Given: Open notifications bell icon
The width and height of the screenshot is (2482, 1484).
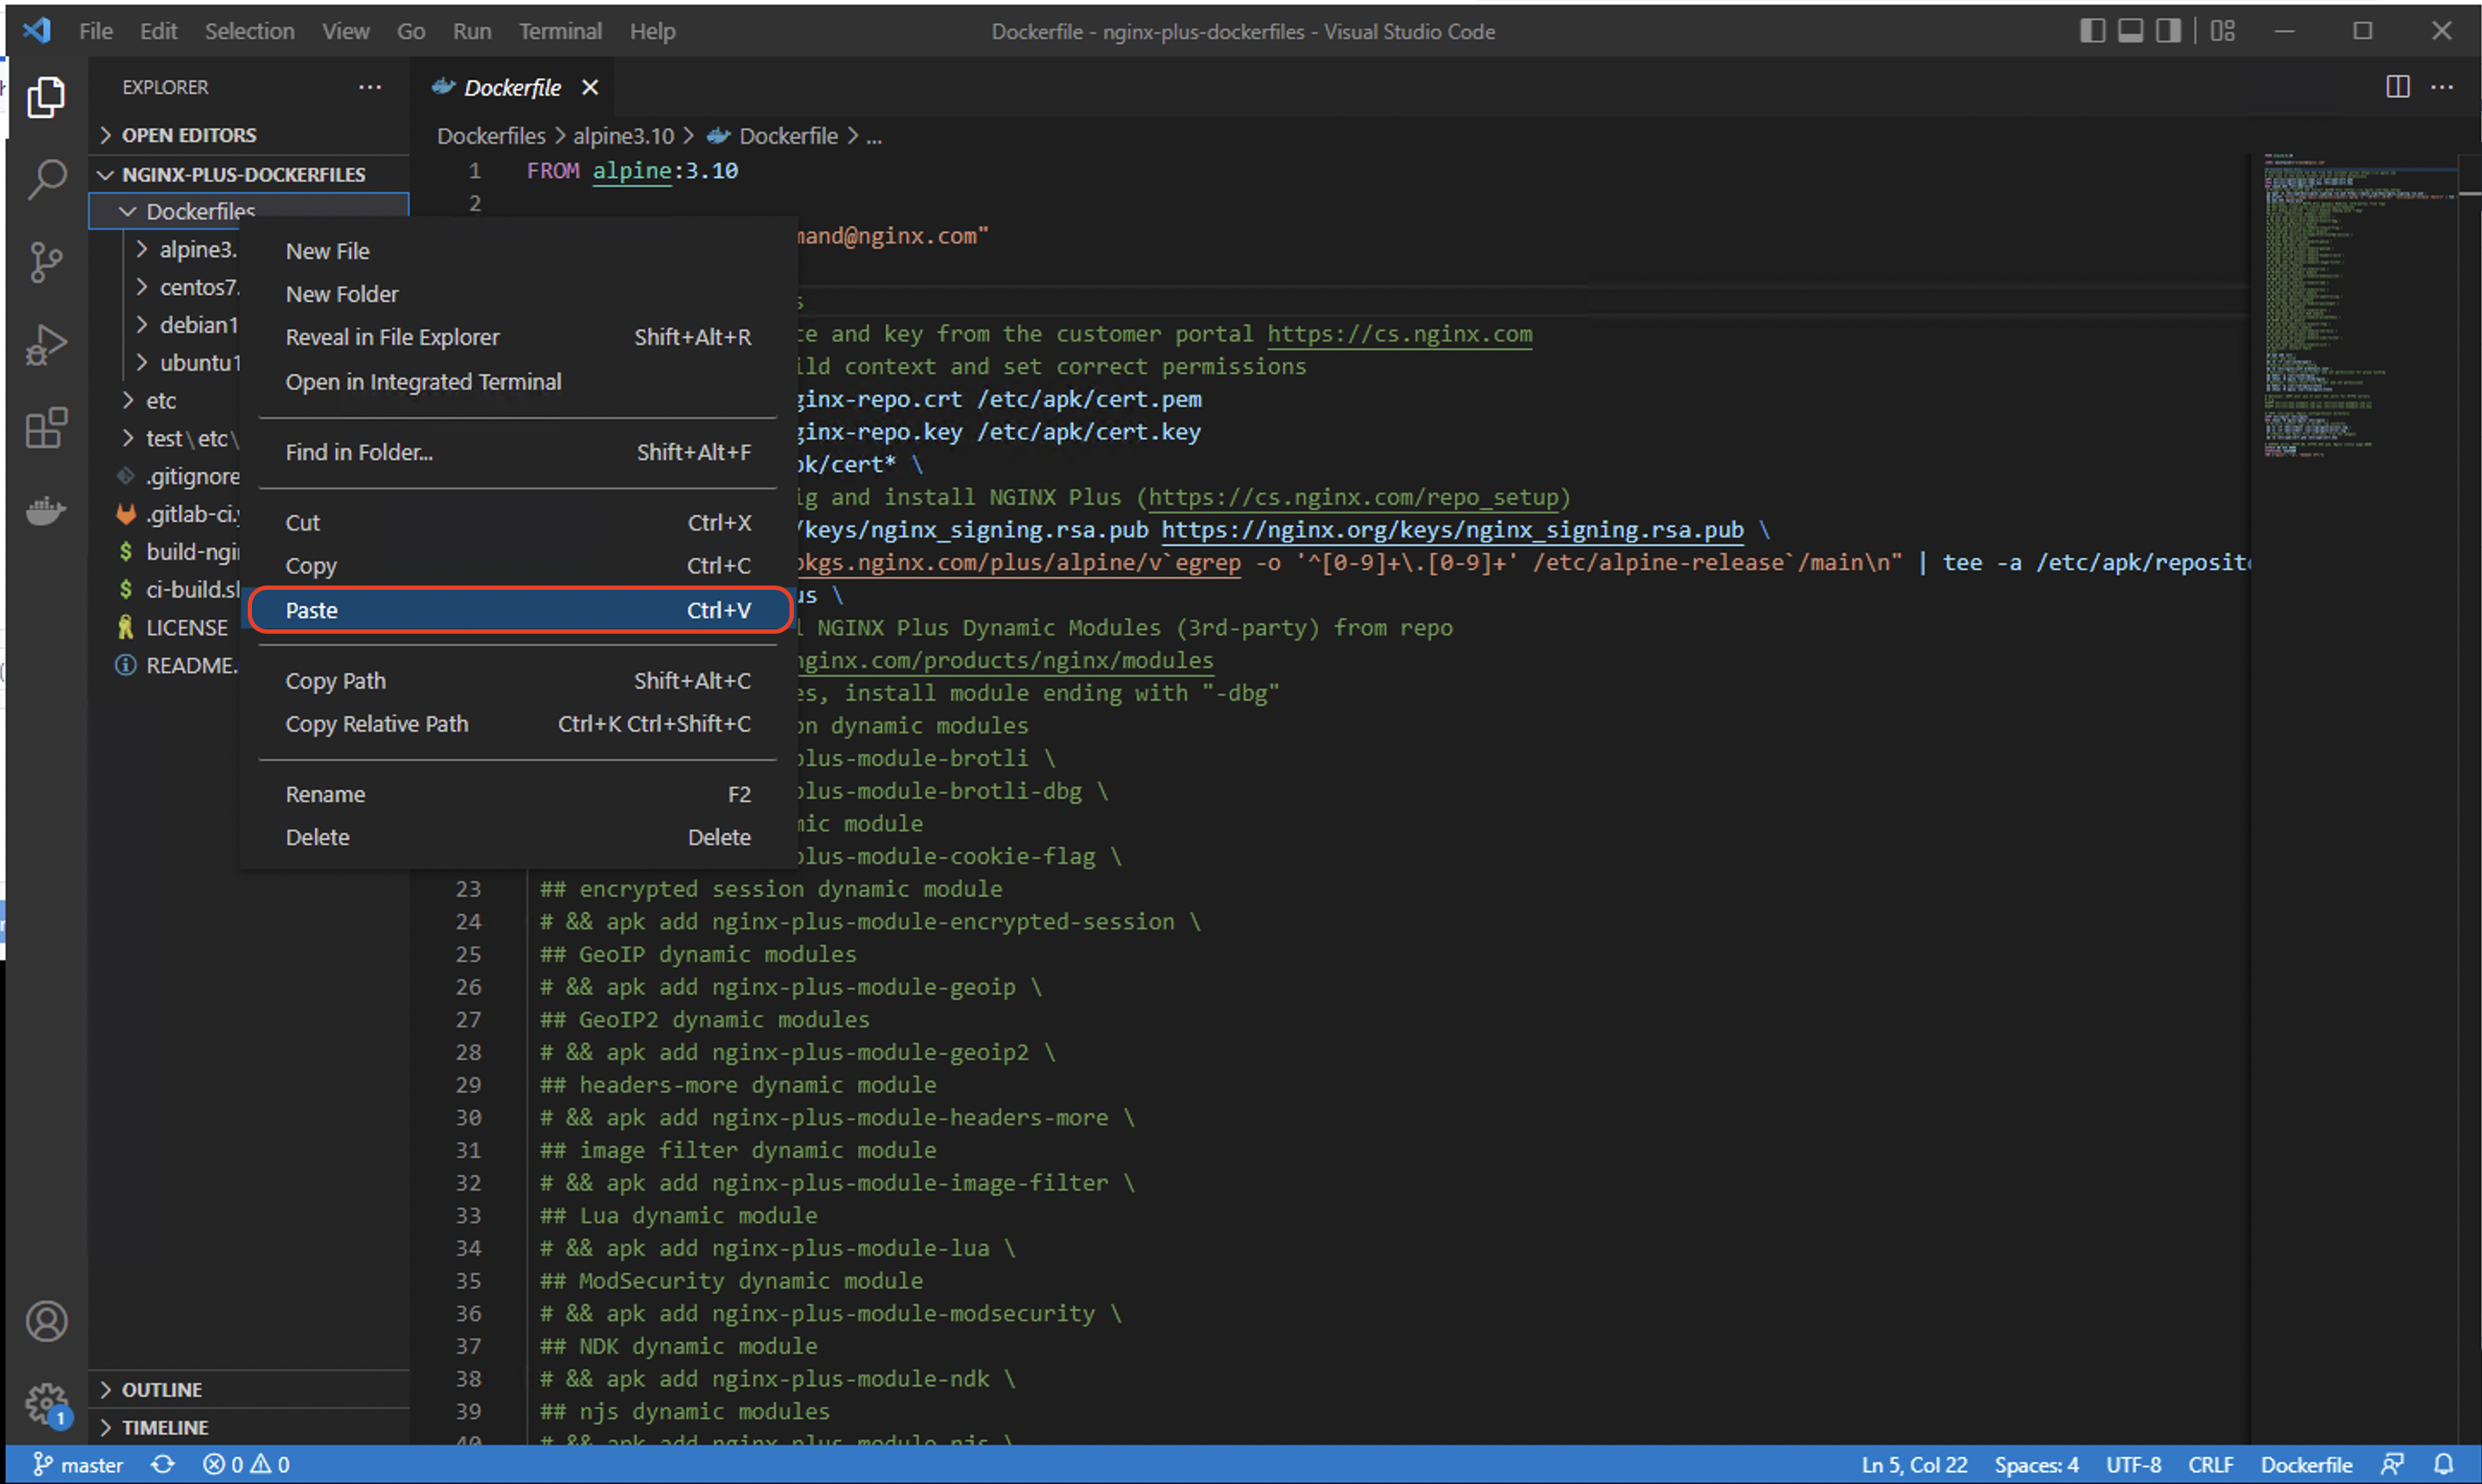Looking at the screenshot, I should click(2442, 1464).
